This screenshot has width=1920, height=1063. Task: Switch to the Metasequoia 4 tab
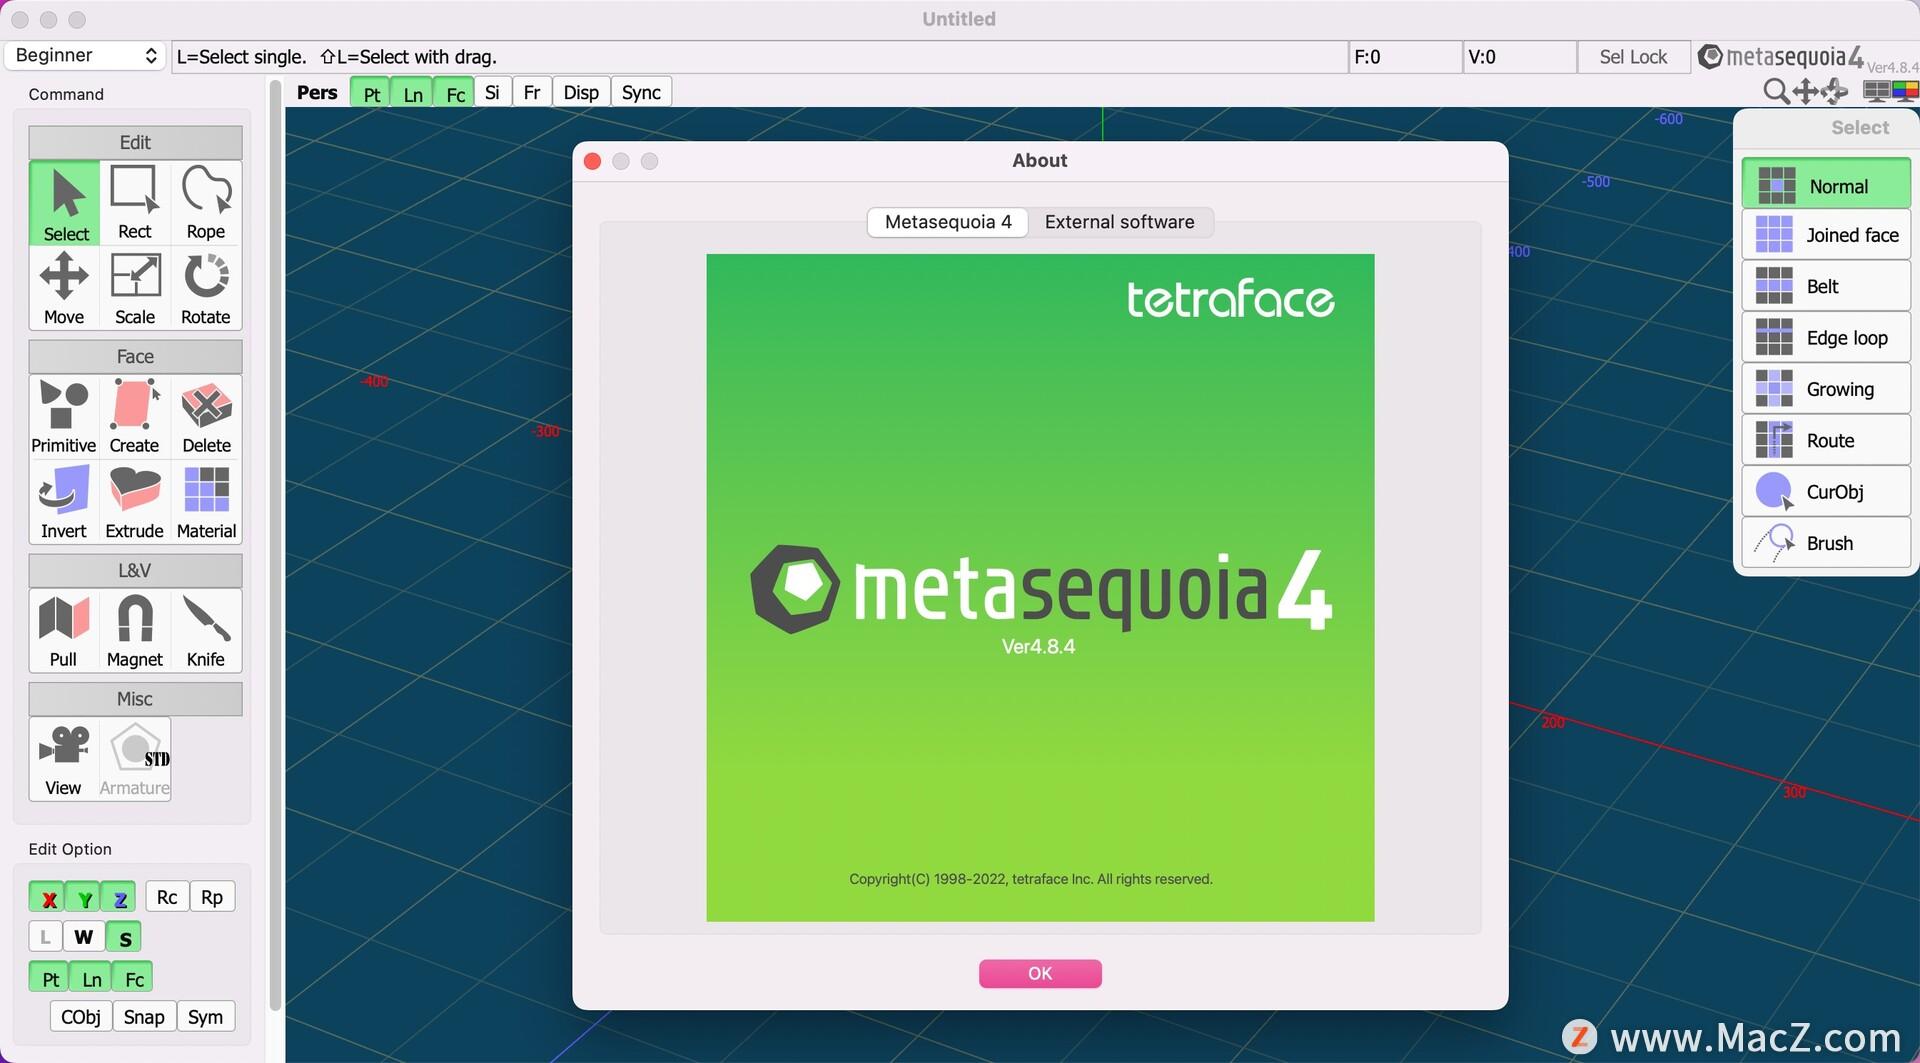click(948, 222)
